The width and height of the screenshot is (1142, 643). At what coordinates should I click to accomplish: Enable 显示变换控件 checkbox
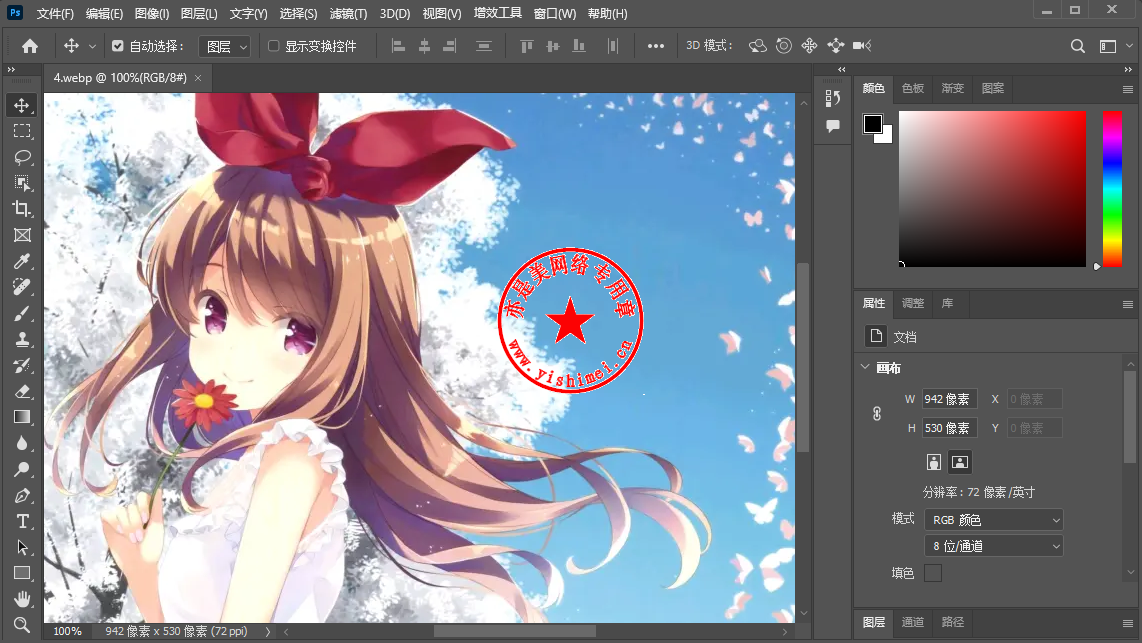(273, 46)
